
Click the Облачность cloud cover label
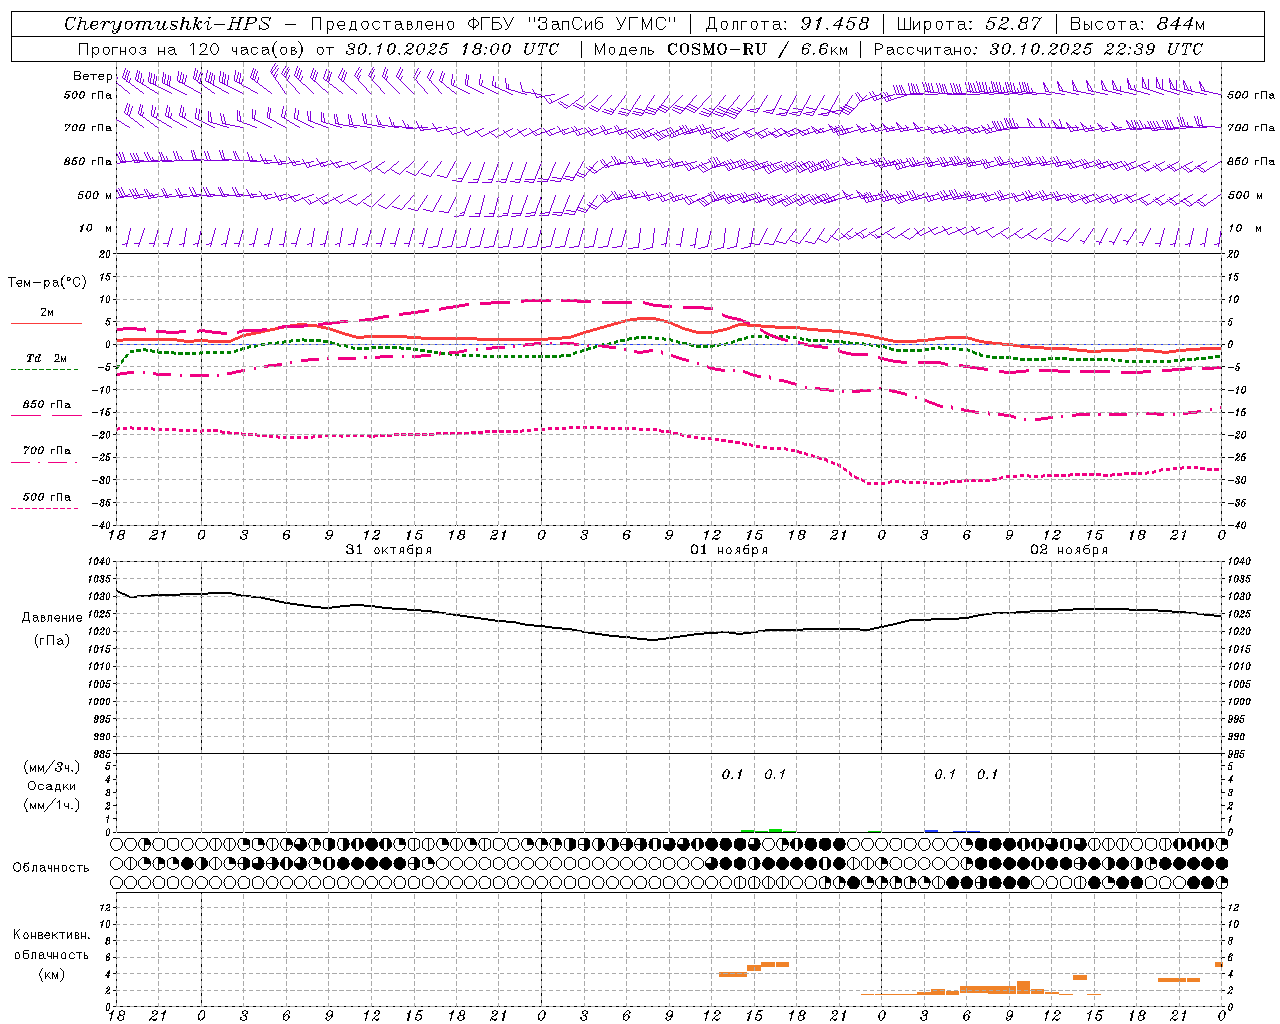[x=51, y=867]
